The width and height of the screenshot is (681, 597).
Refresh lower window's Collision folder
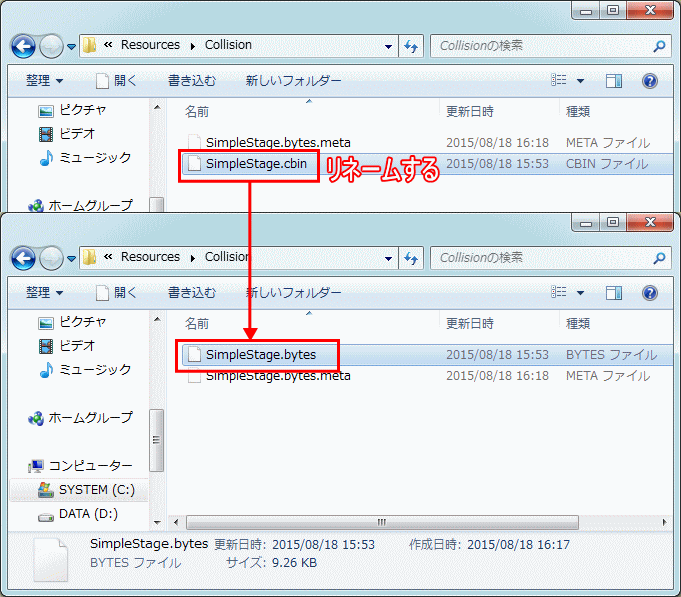tap(411, 258)
